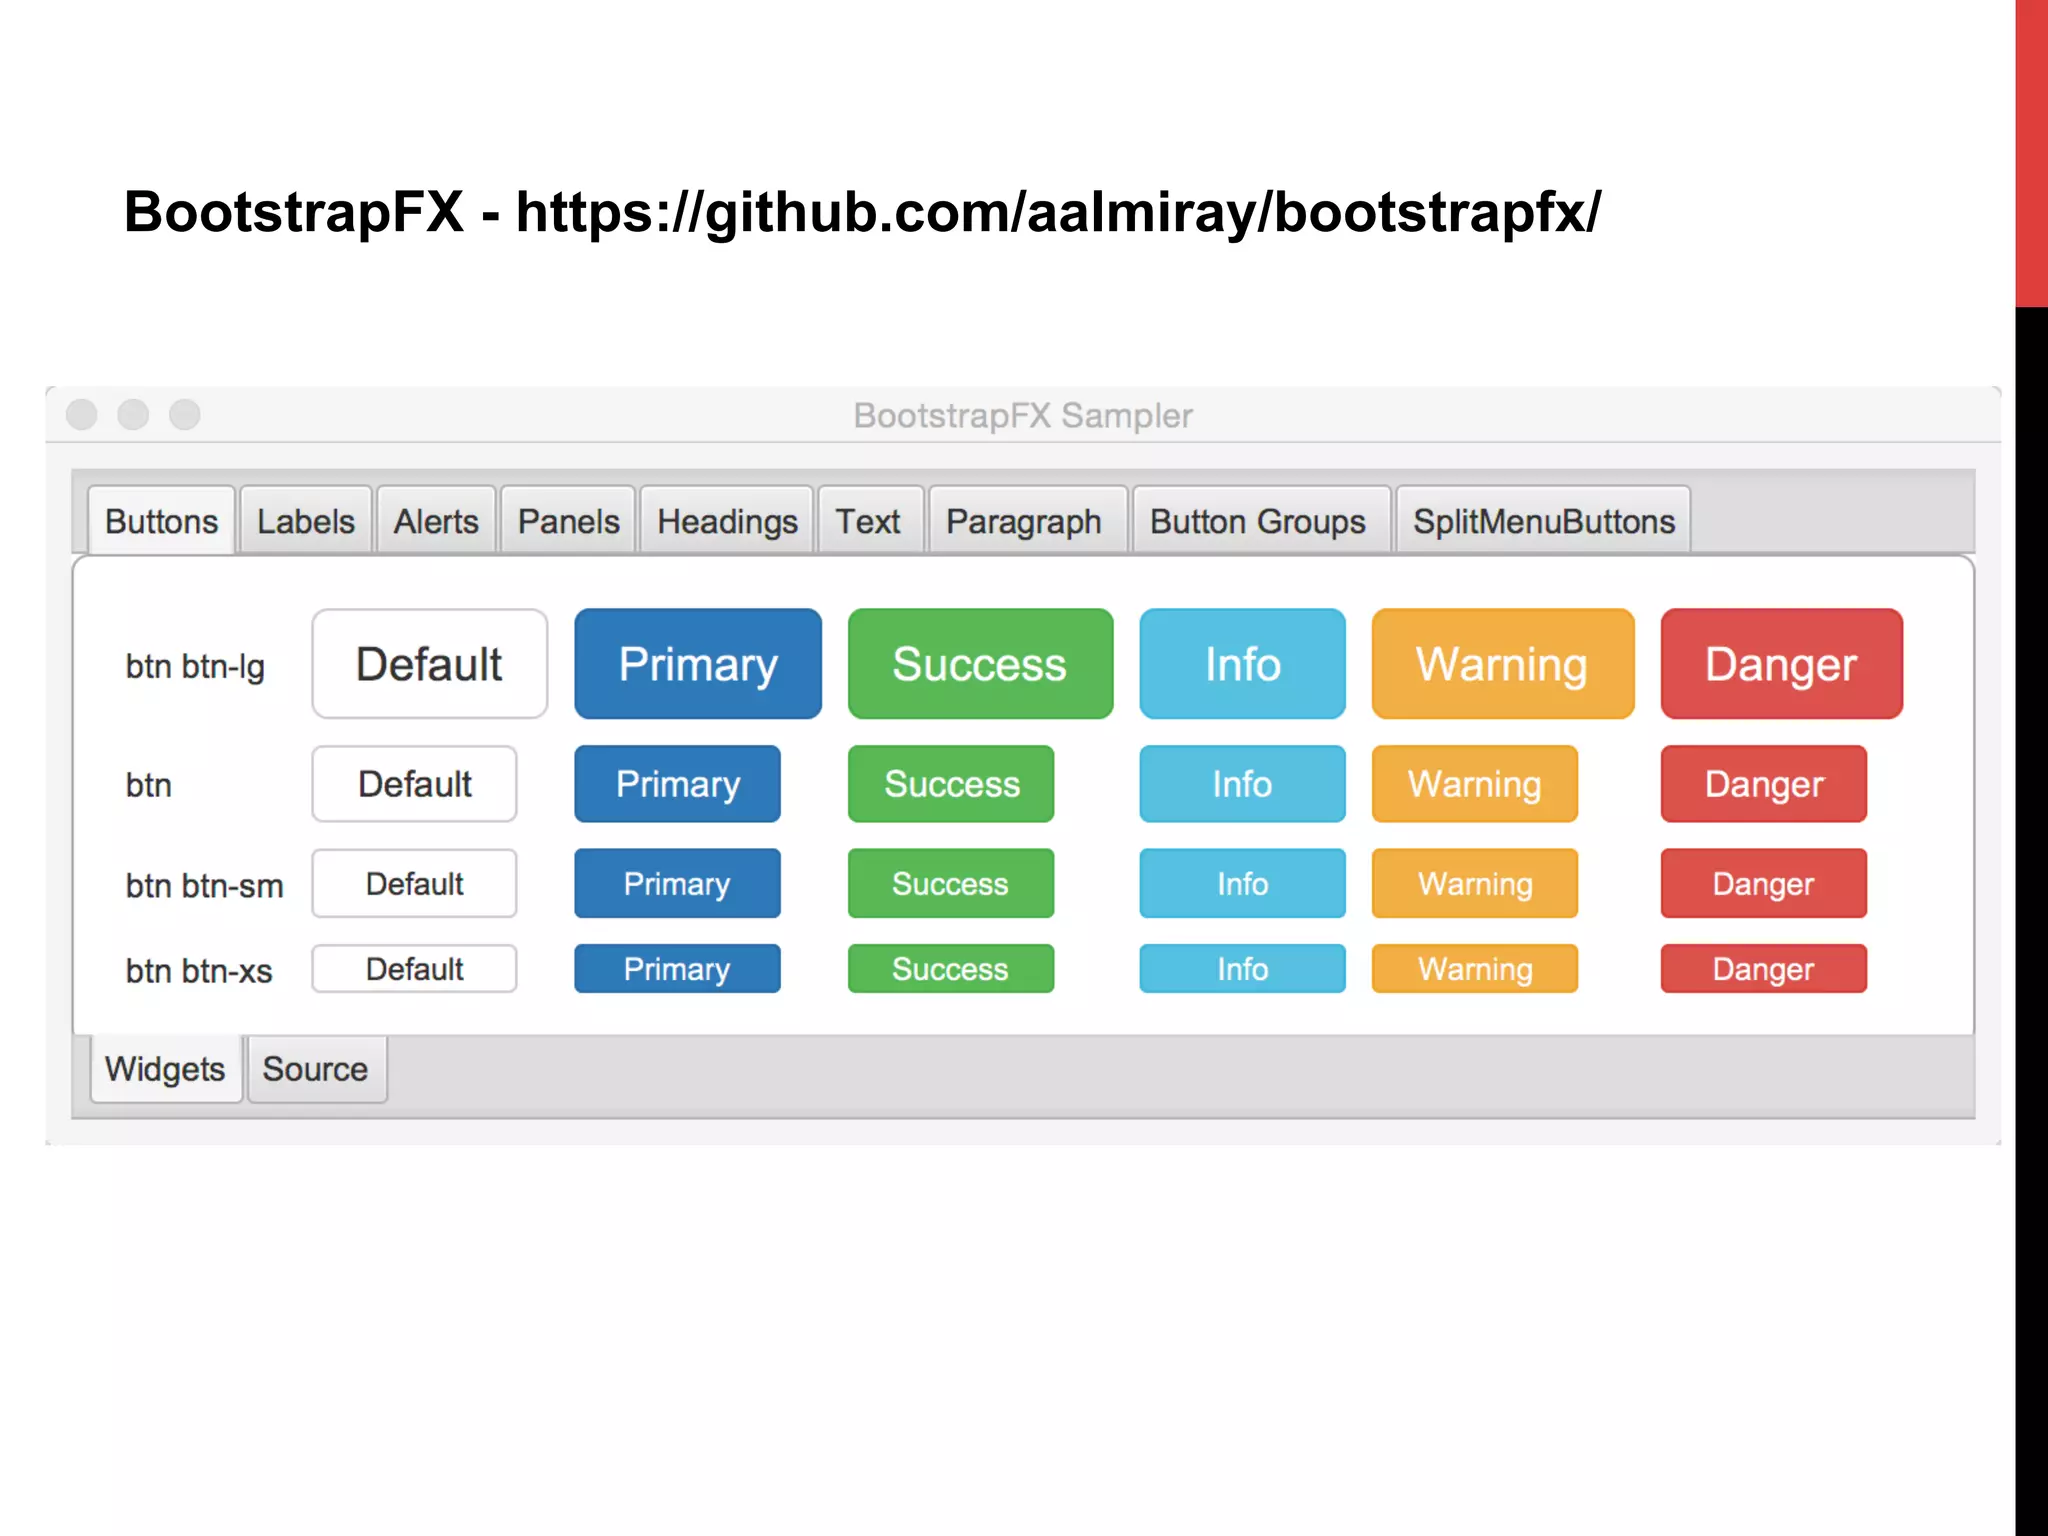
Task: Click the BootstrapFX Sampler title bar
Action: click(1022, 415)
